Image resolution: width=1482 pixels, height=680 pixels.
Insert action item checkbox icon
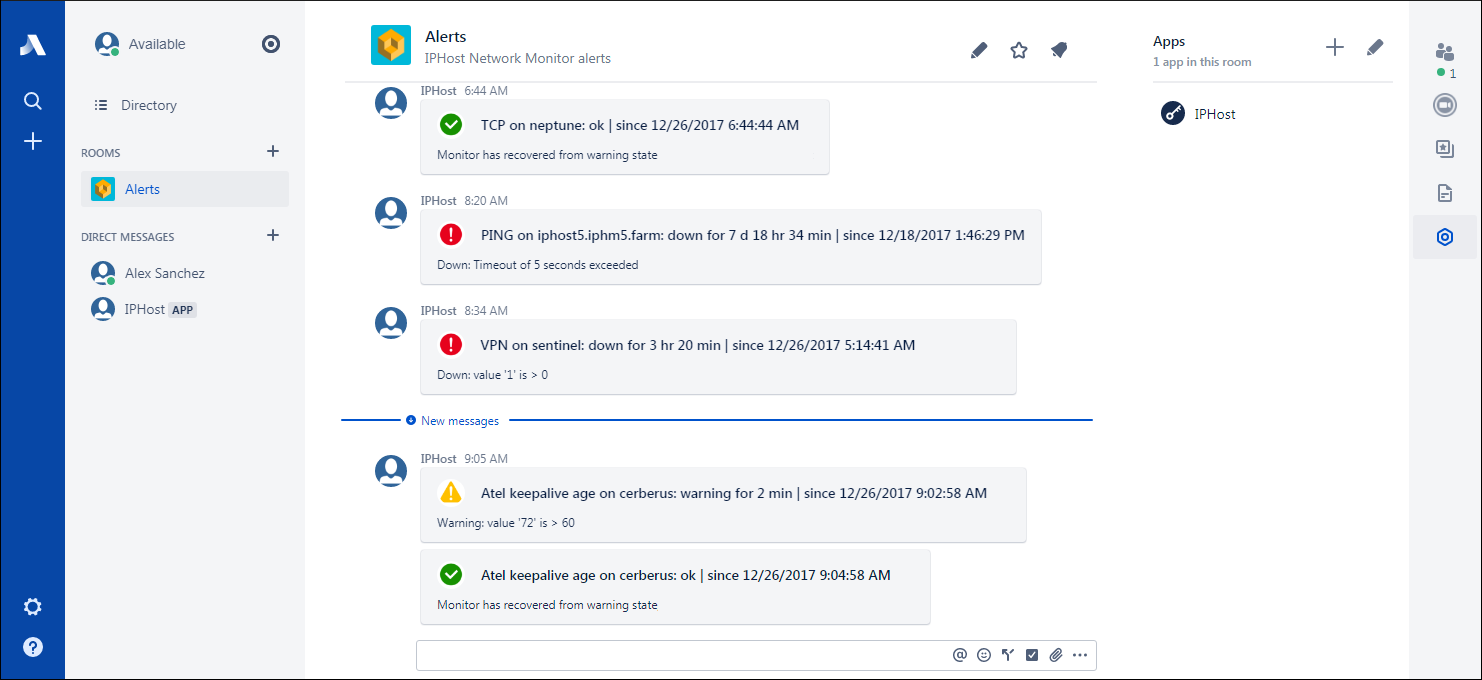point(1032,655)
